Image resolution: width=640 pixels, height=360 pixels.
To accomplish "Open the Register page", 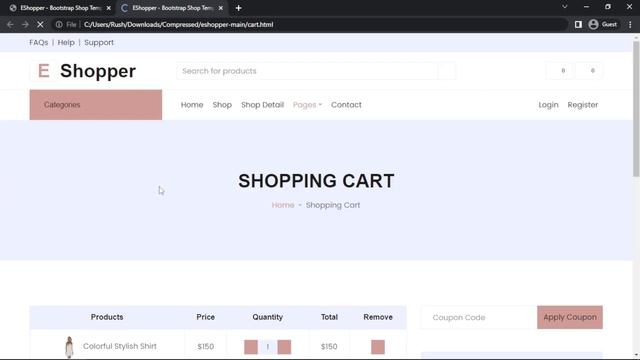I will point(582,105).
